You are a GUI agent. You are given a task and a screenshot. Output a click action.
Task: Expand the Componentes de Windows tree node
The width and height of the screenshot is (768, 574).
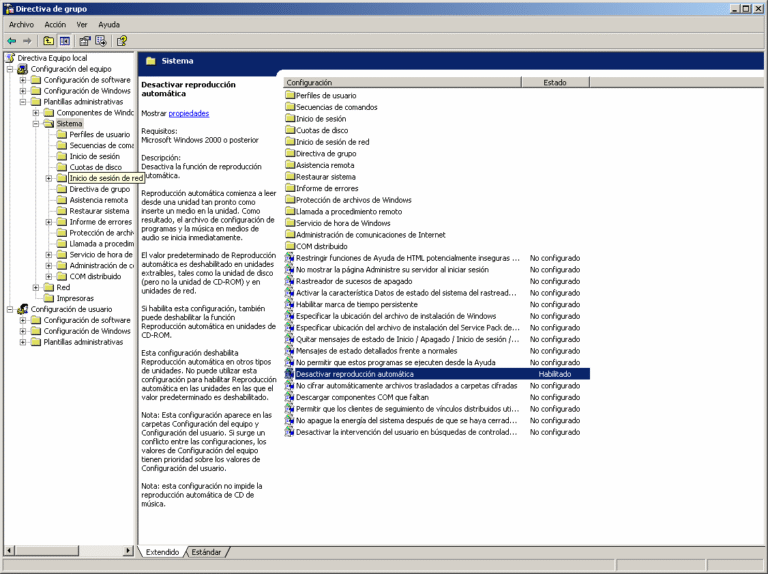coord(36,113)
